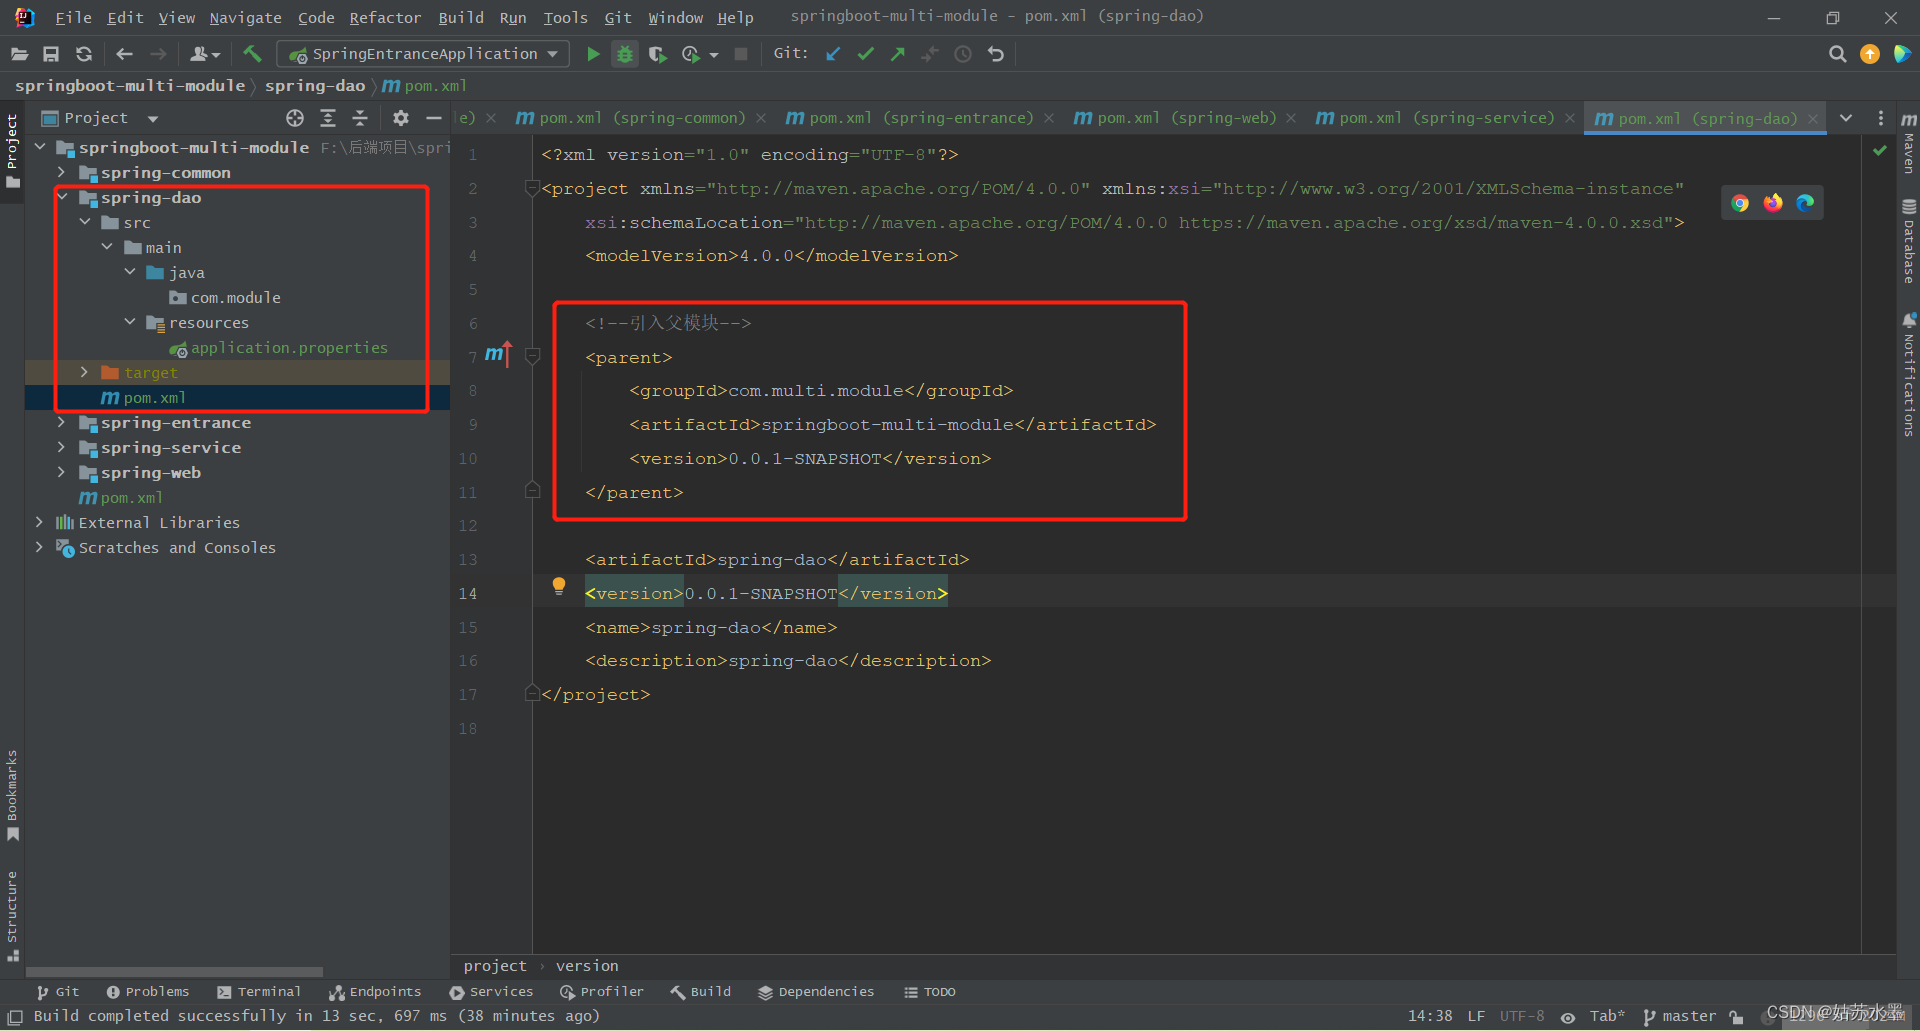Click the Stop process icon
This screenshot has height=1031, width=1920.
[741, 54]
